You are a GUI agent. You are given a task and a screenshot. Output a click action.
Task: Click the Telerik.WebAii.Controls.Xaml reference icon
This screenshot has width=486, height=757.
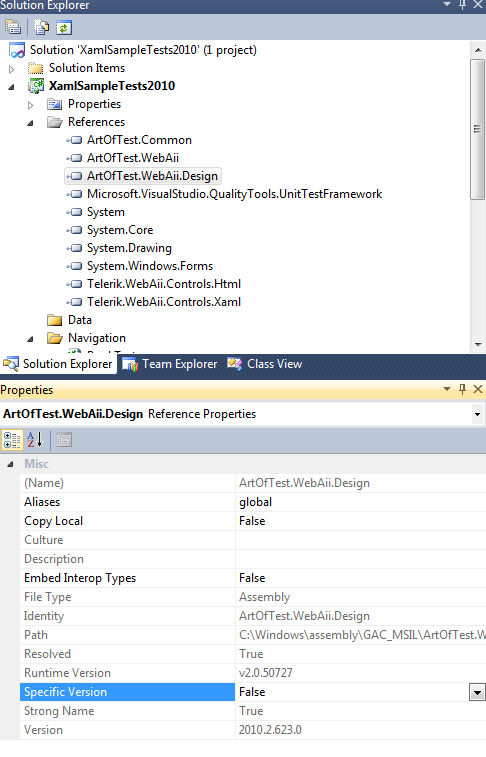(75, 302)
